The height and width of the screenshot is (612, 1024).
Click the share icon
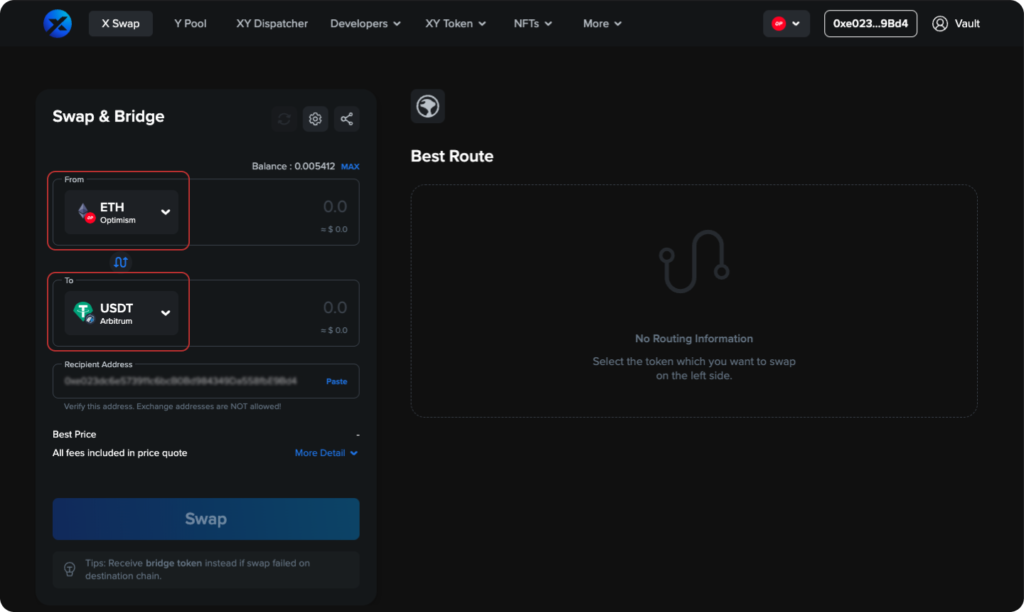pos(347,119)
